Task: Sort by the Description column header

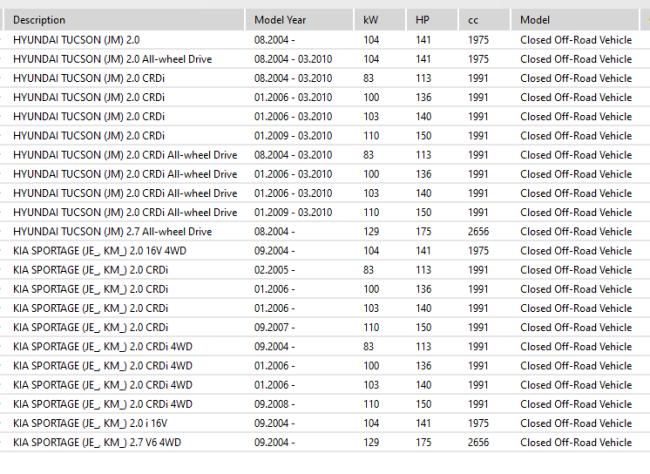Action: pyautogui.click(x=124, y=20)
